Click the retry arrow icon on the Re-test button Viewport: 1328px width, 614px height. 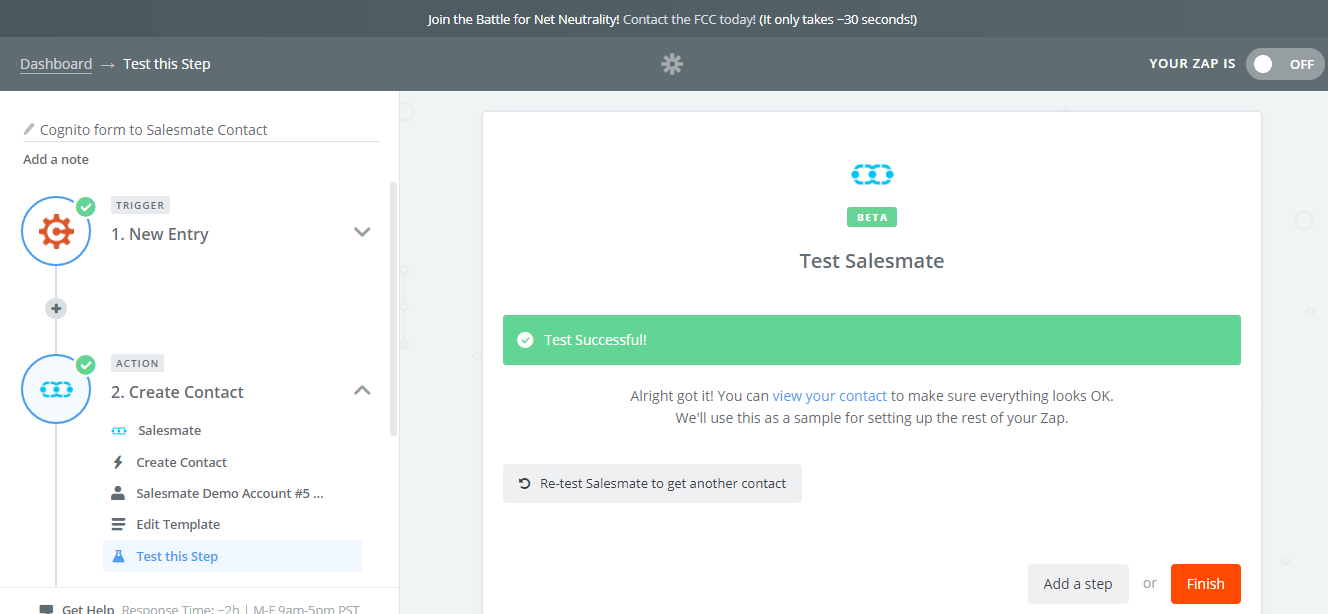(524, 483)
